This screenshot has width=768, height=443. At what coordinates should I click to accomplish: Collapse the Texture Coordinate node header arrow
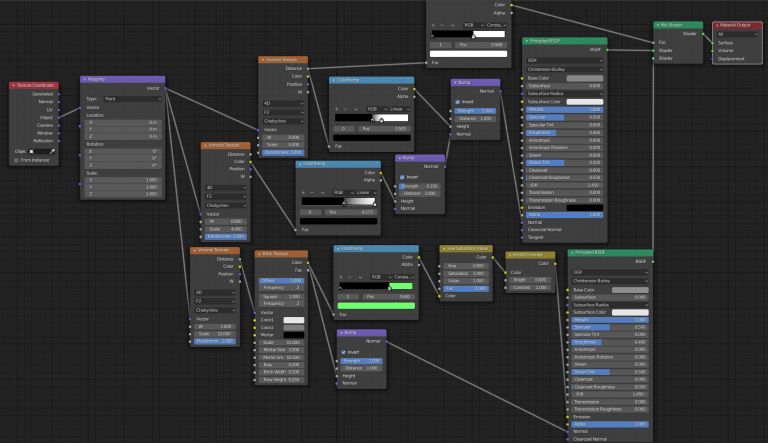[x=14, y=86]
